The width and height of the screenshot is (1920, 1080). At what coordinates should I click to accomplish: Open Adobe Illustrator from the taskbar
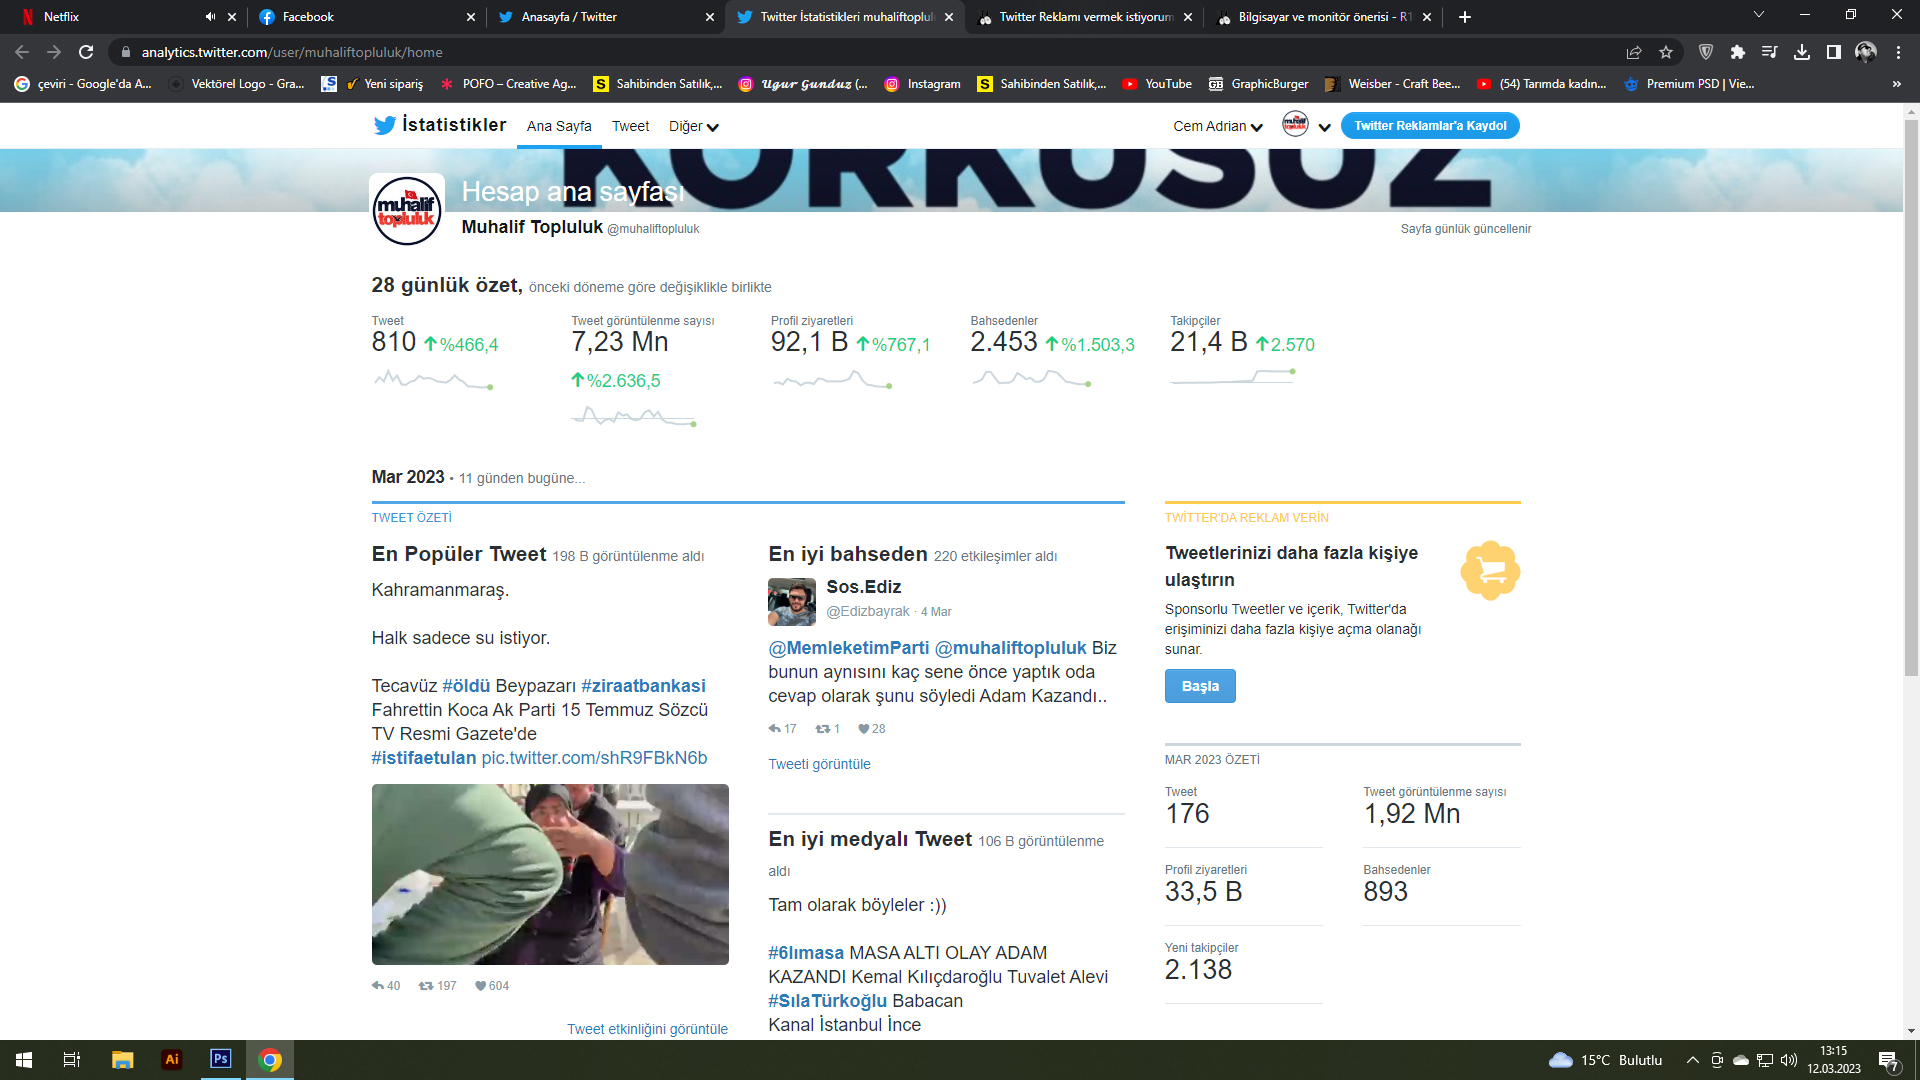(172, 1060)
